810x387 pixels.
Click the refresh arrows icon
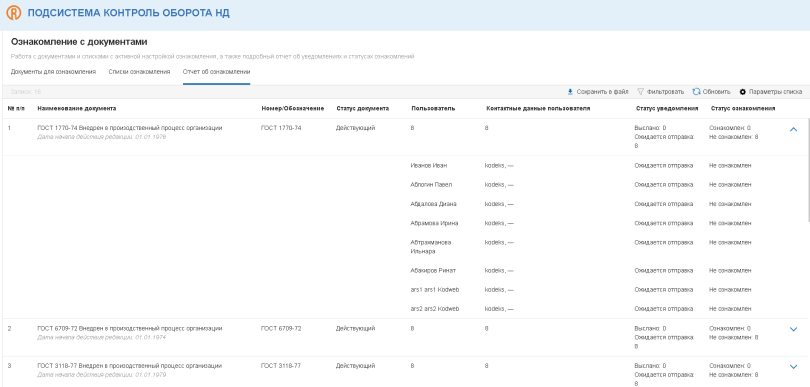696,92
